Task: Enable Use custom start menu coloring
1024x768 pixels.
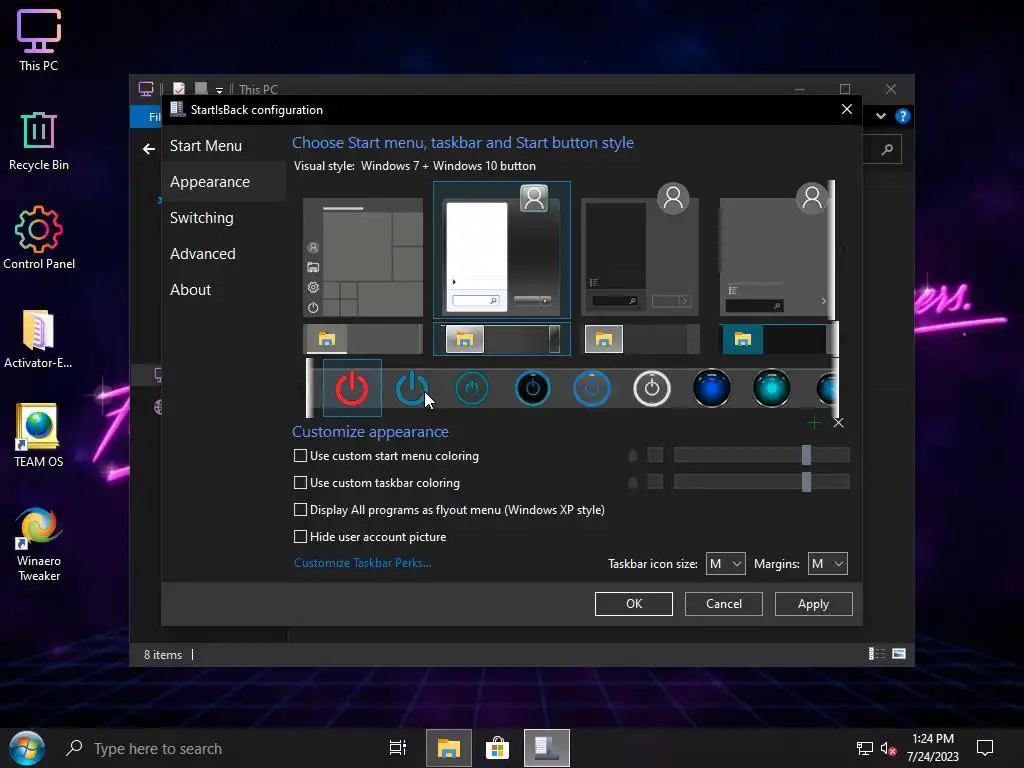Action: pos(300,456)
